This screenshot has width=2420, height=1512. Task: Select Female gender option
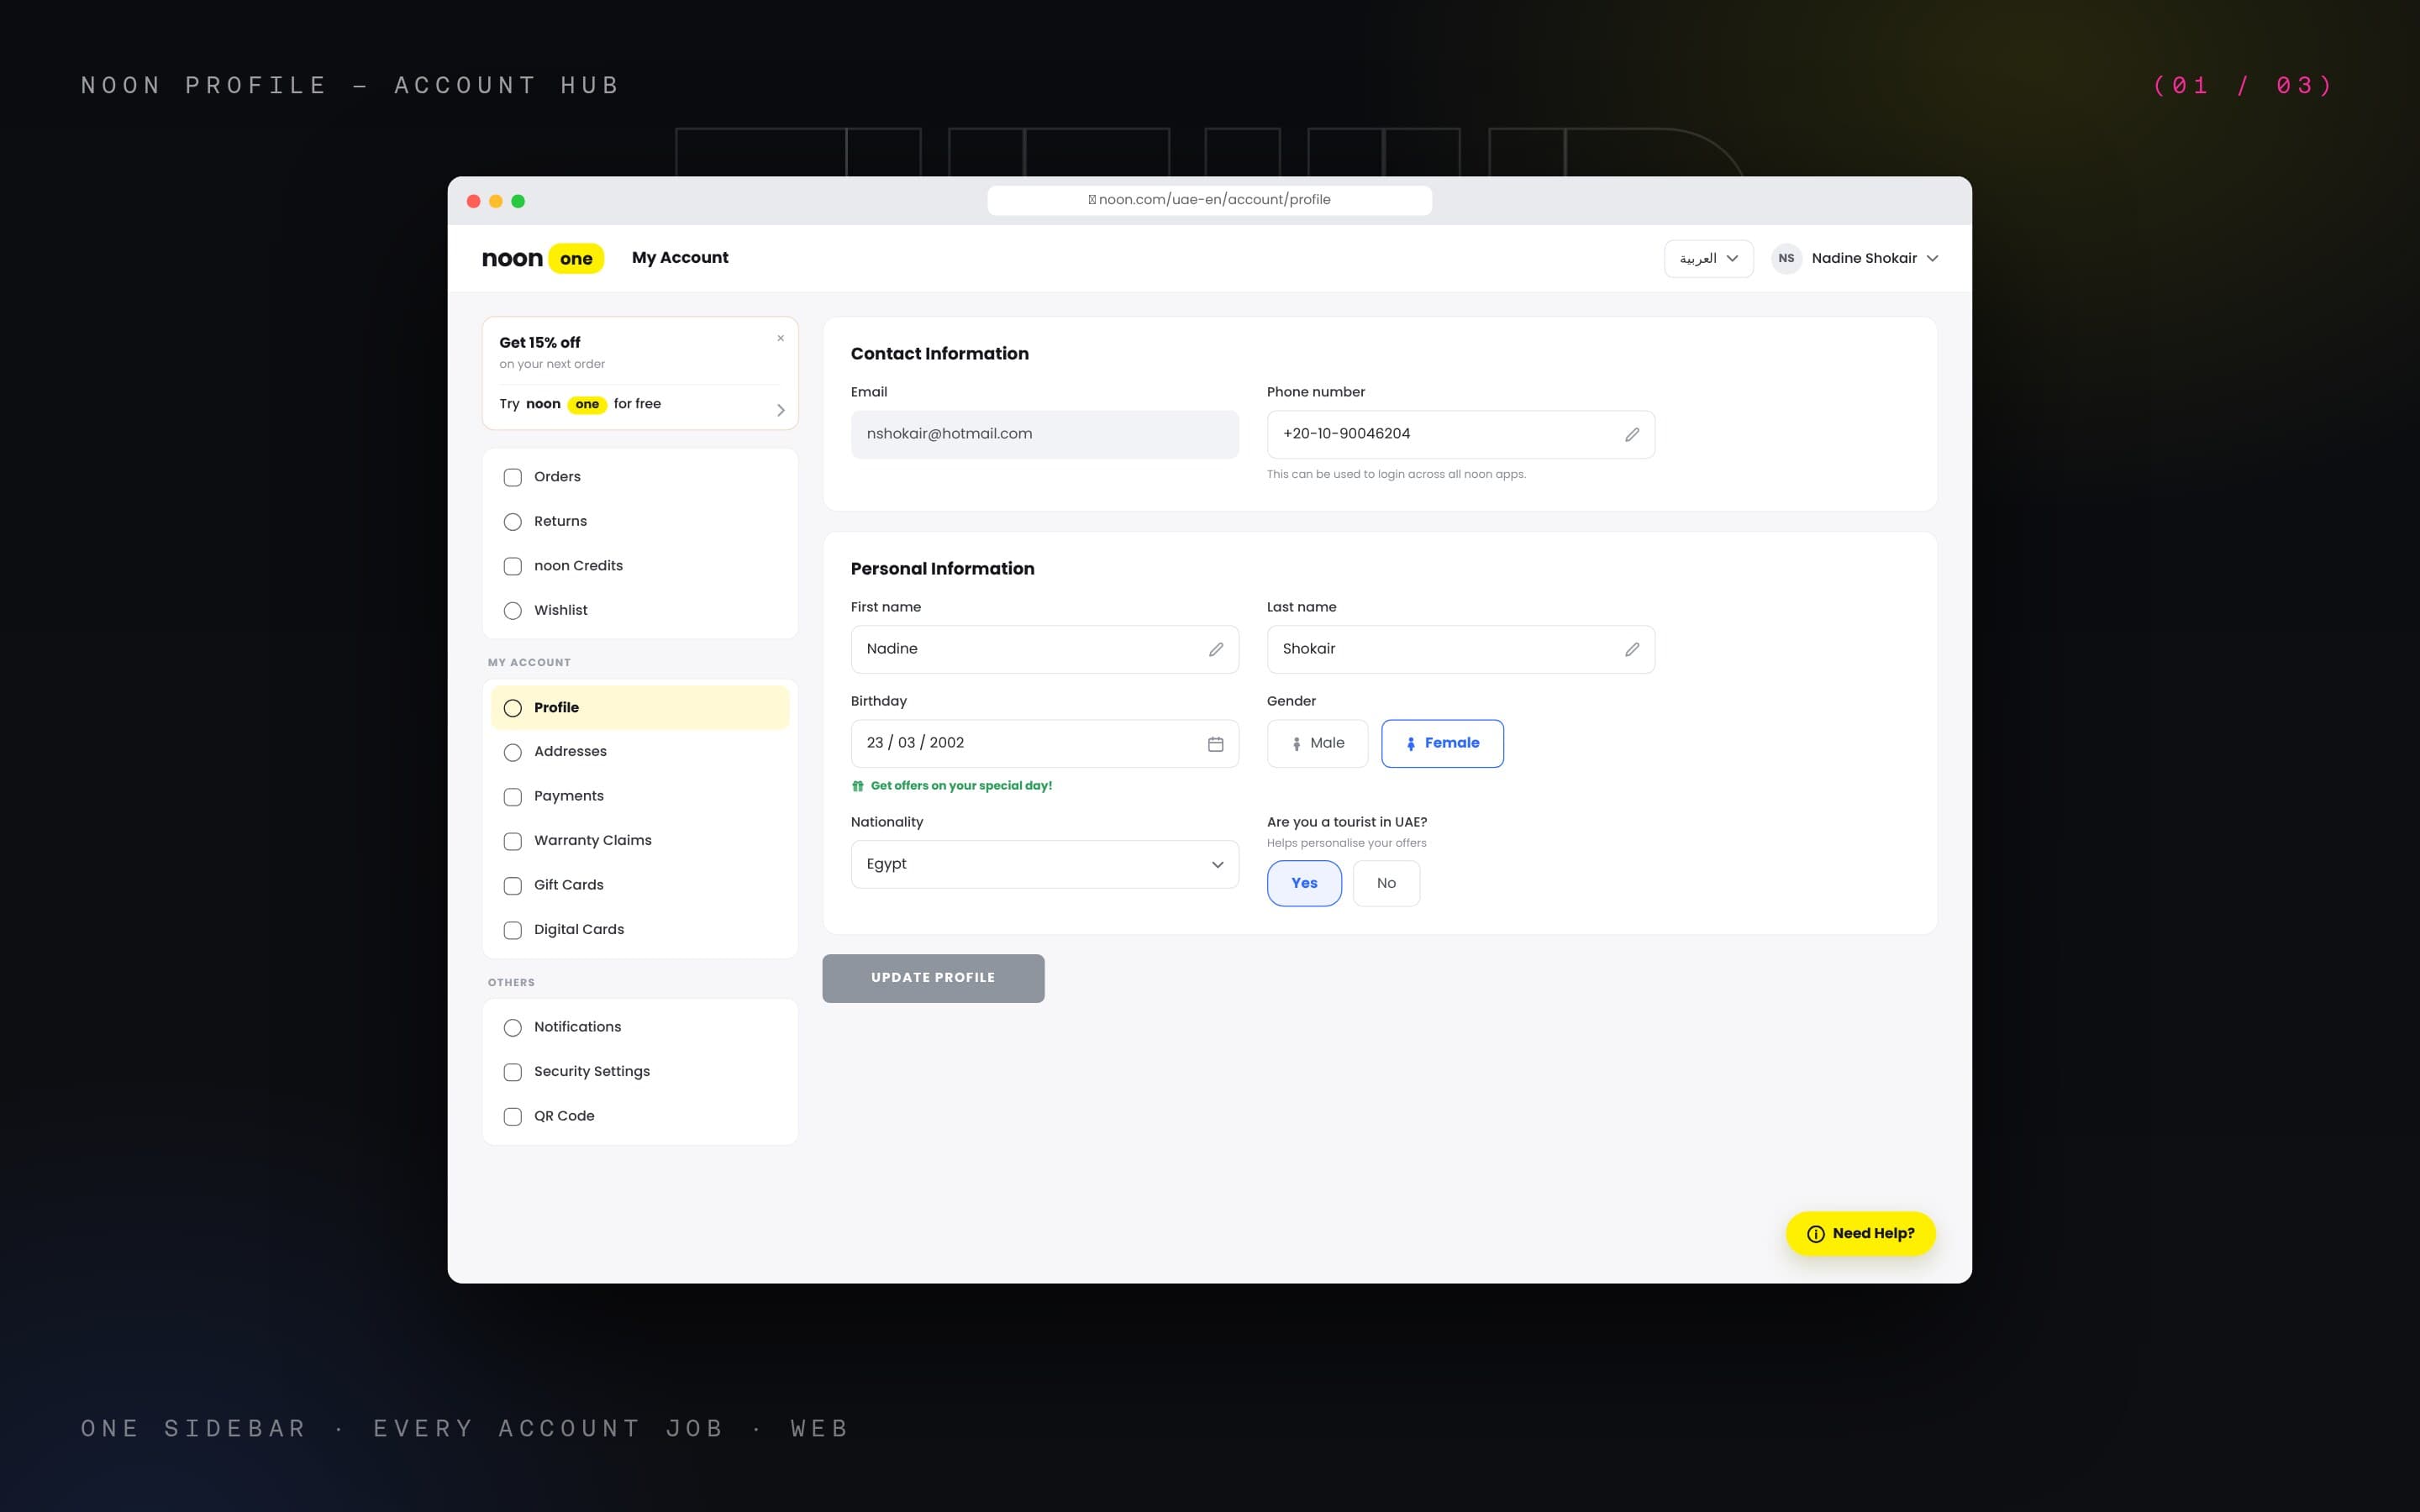click(x=1442, y=744)
